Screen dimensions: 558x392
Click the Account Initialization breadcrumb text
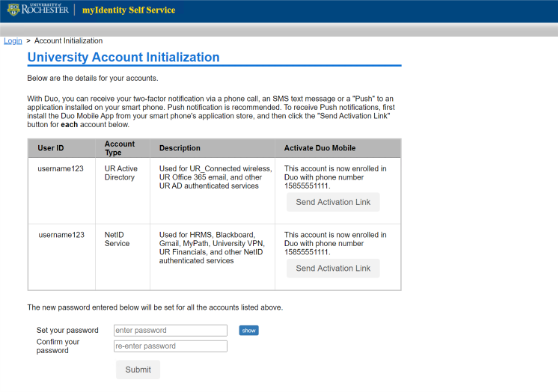pos(68,41)
